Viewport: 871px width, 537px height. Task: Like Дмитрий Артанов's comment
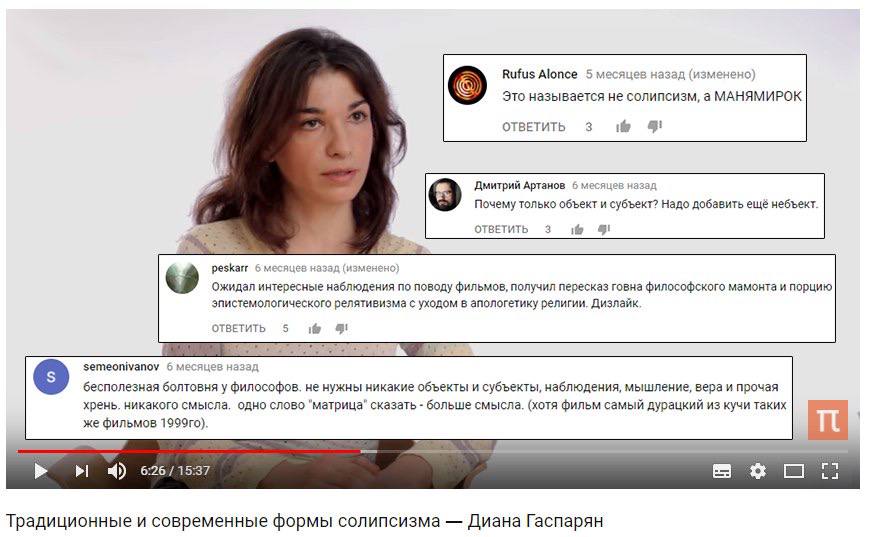point(578,229)
